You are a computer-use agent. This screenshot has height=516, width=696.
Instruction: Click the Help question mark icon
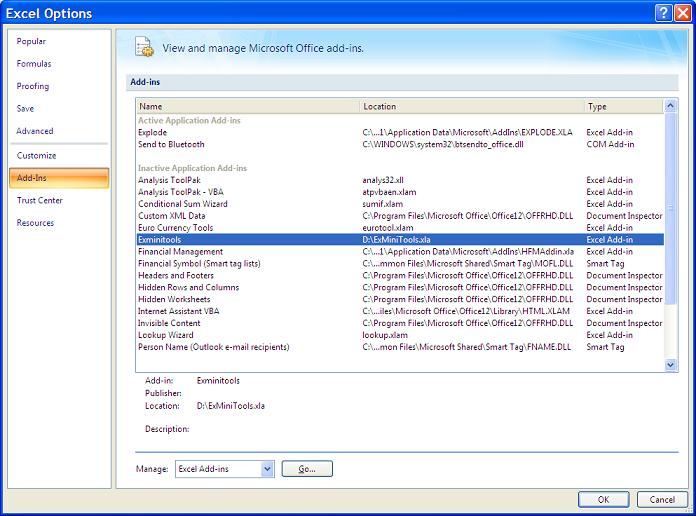pos(663,13)
